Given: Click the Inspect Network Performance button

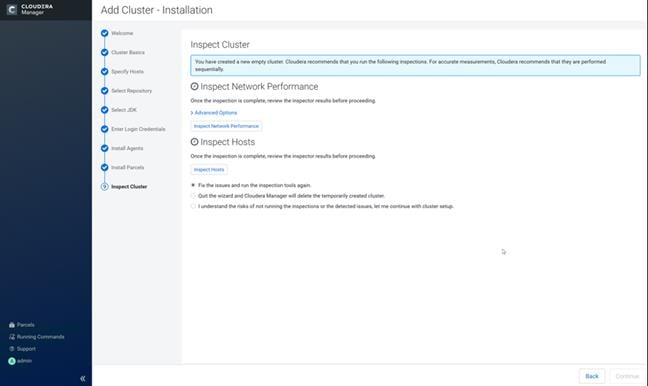Looking at the screenshot, I should (226, 126).
